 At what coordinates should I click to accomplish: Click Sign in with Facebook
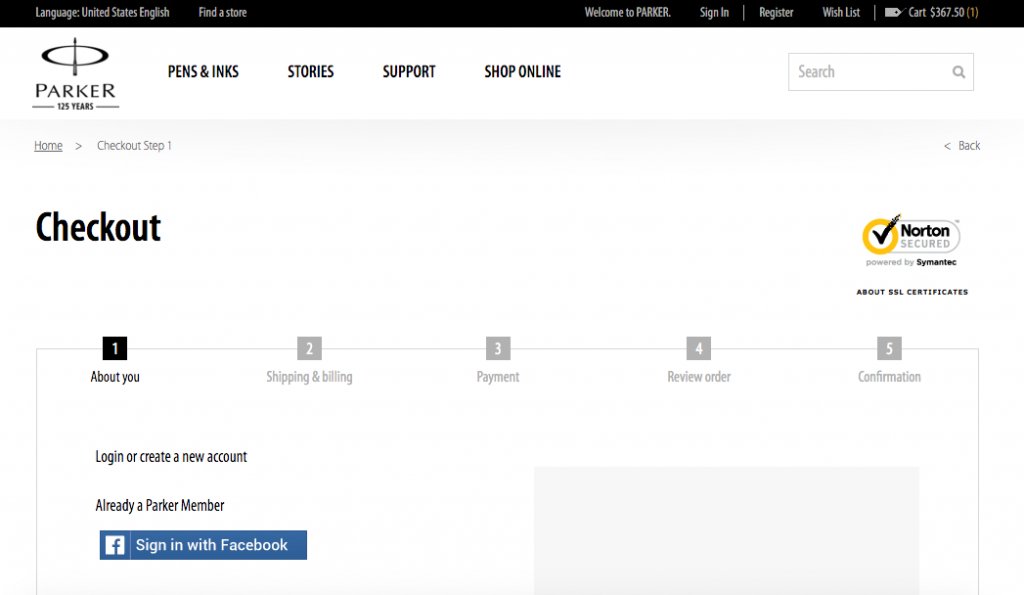click(x=202, y=545)
